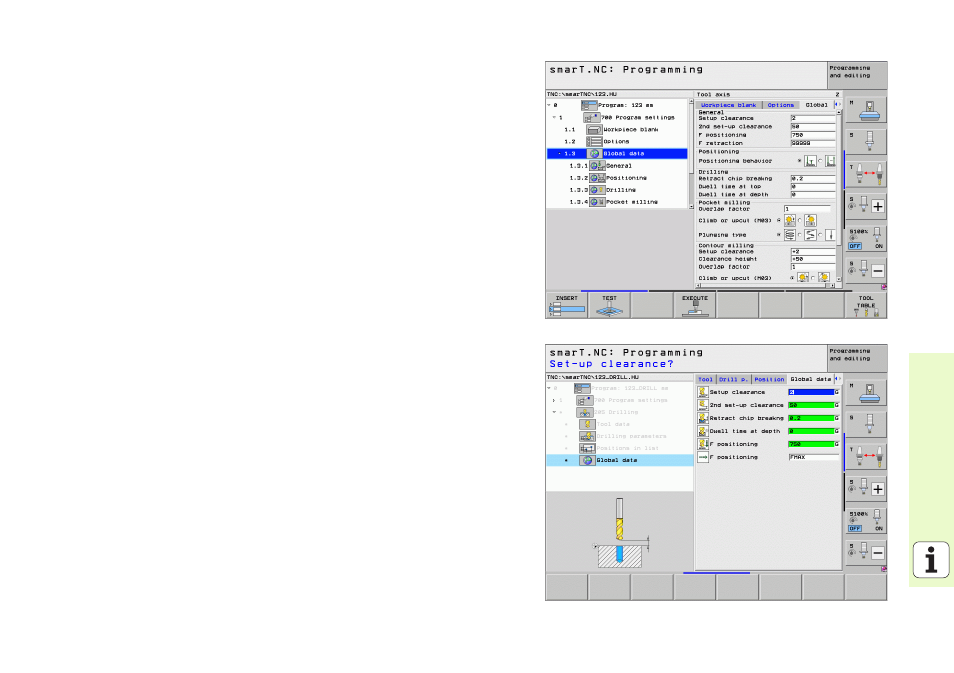Collapse the 205 Drilling tree node
The image size is (954, 673).
(553, 412)
